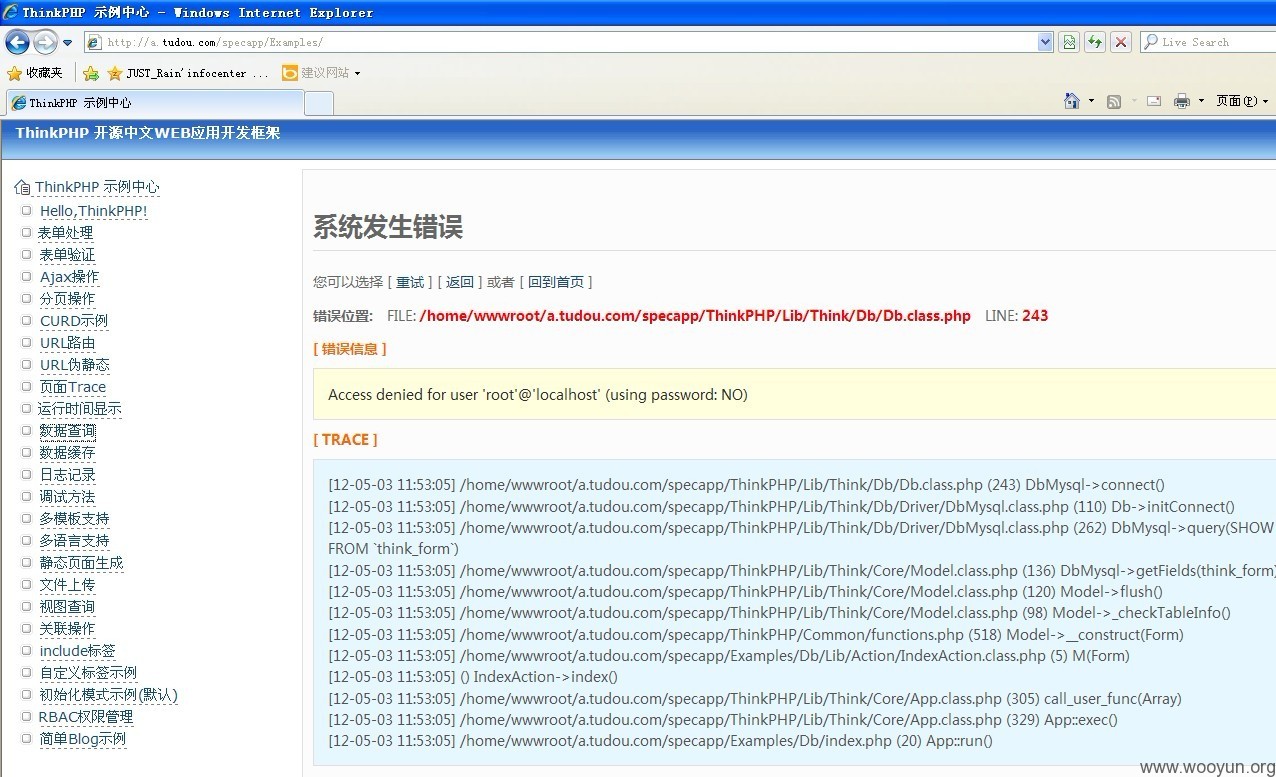The height and width of the screenshot is (777, 1276).
Task: Open the 数据查询 example
Action: [67, 431]
